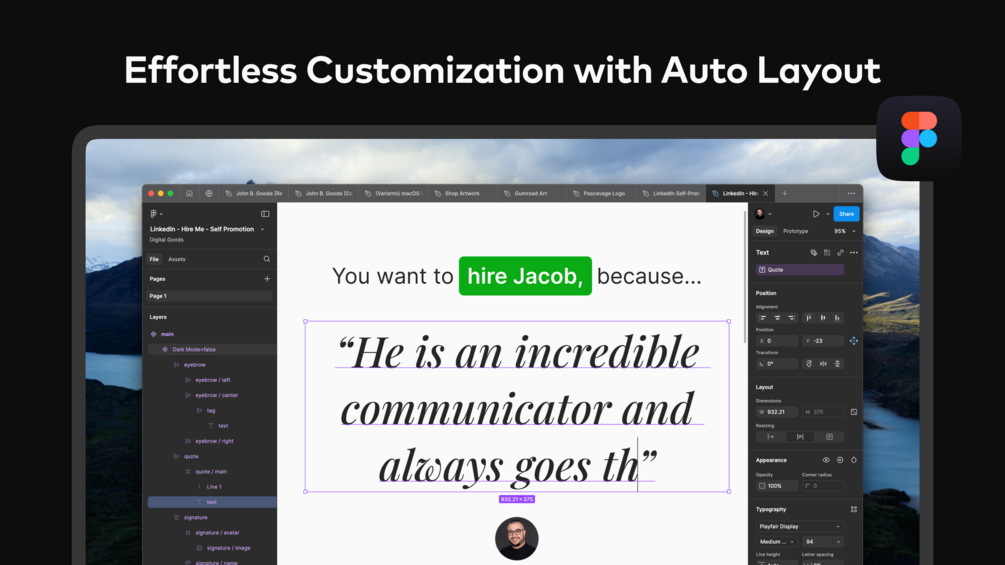Close the LinkedIn - Hire tab
Viewport: 1005px width, 565px height.
click(x=765, y=193)
